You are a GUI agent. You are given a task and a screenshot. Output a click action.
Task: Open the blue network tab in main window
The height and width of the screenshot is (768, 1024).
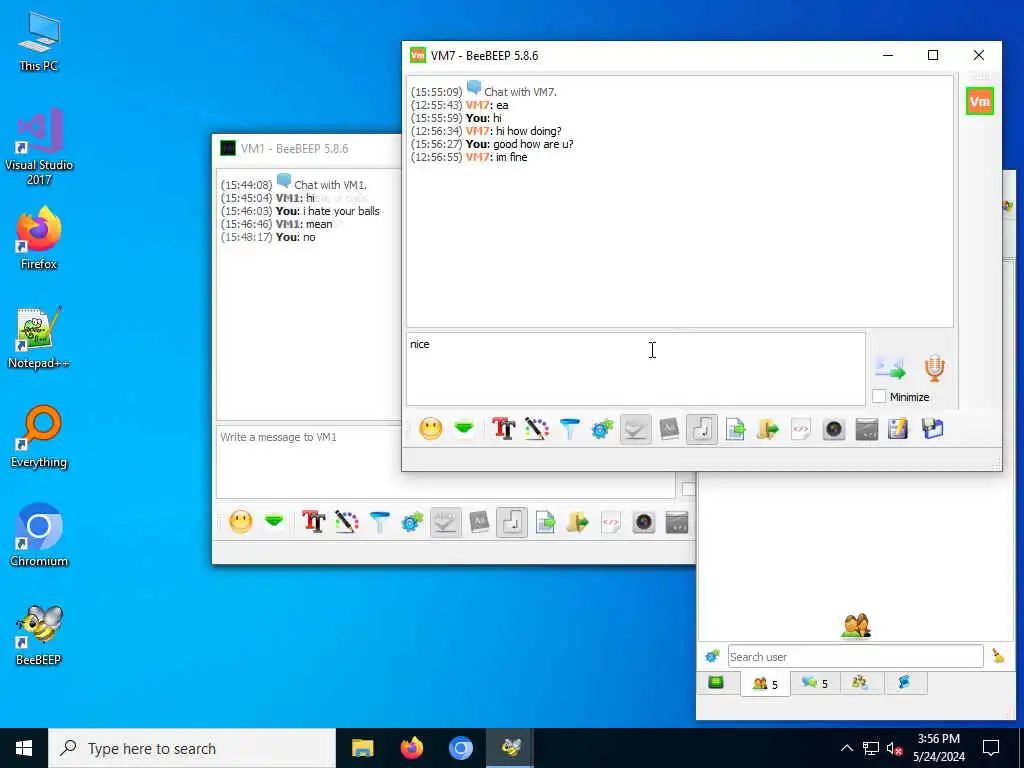[904, 683]
